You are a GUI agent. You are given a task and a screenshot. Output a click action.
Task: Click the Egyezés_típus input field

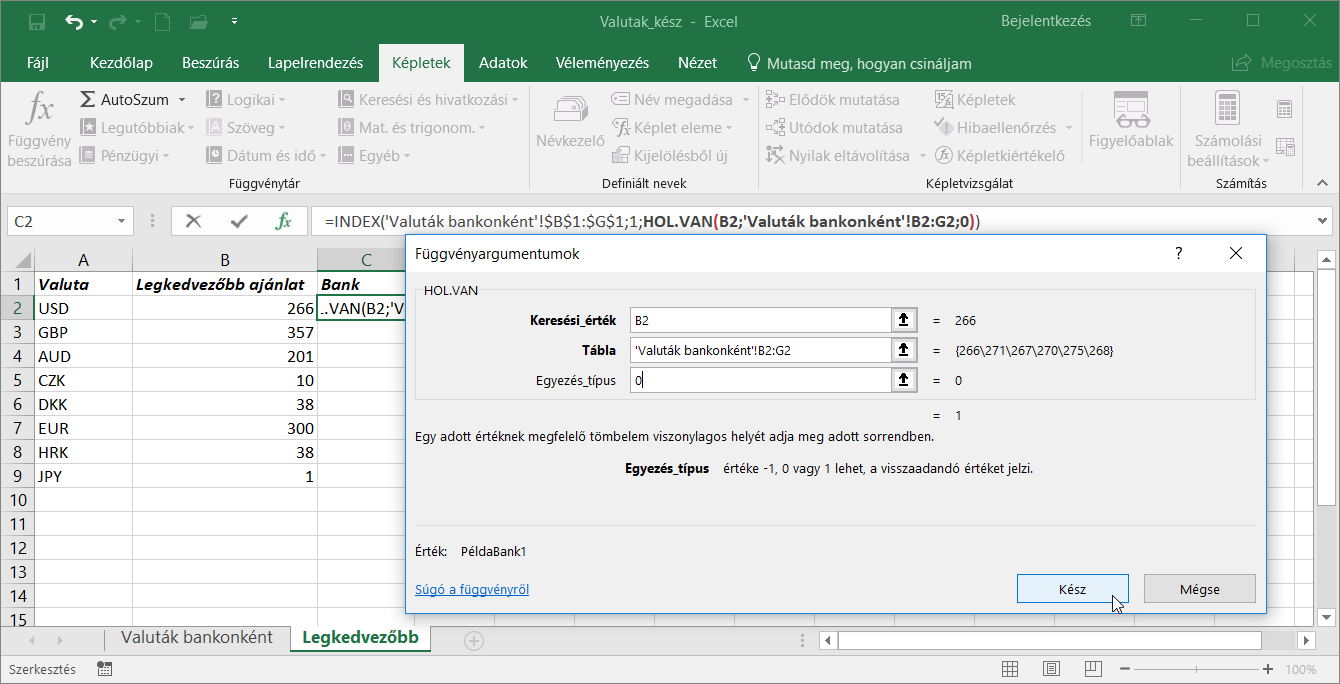[x=760, y=380]
